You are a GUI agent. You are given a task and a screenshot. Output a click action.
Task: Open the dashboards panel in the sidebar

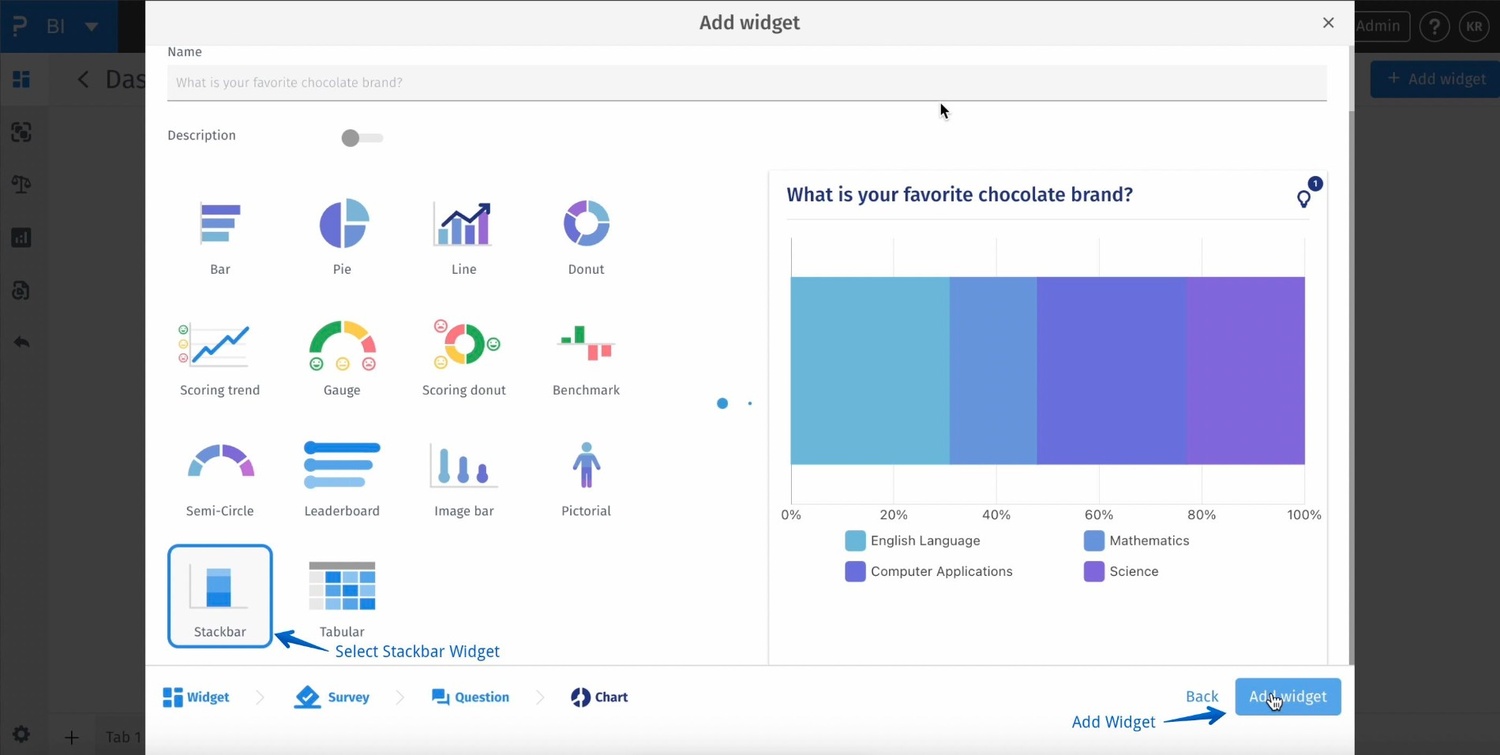tap(22, 79)
